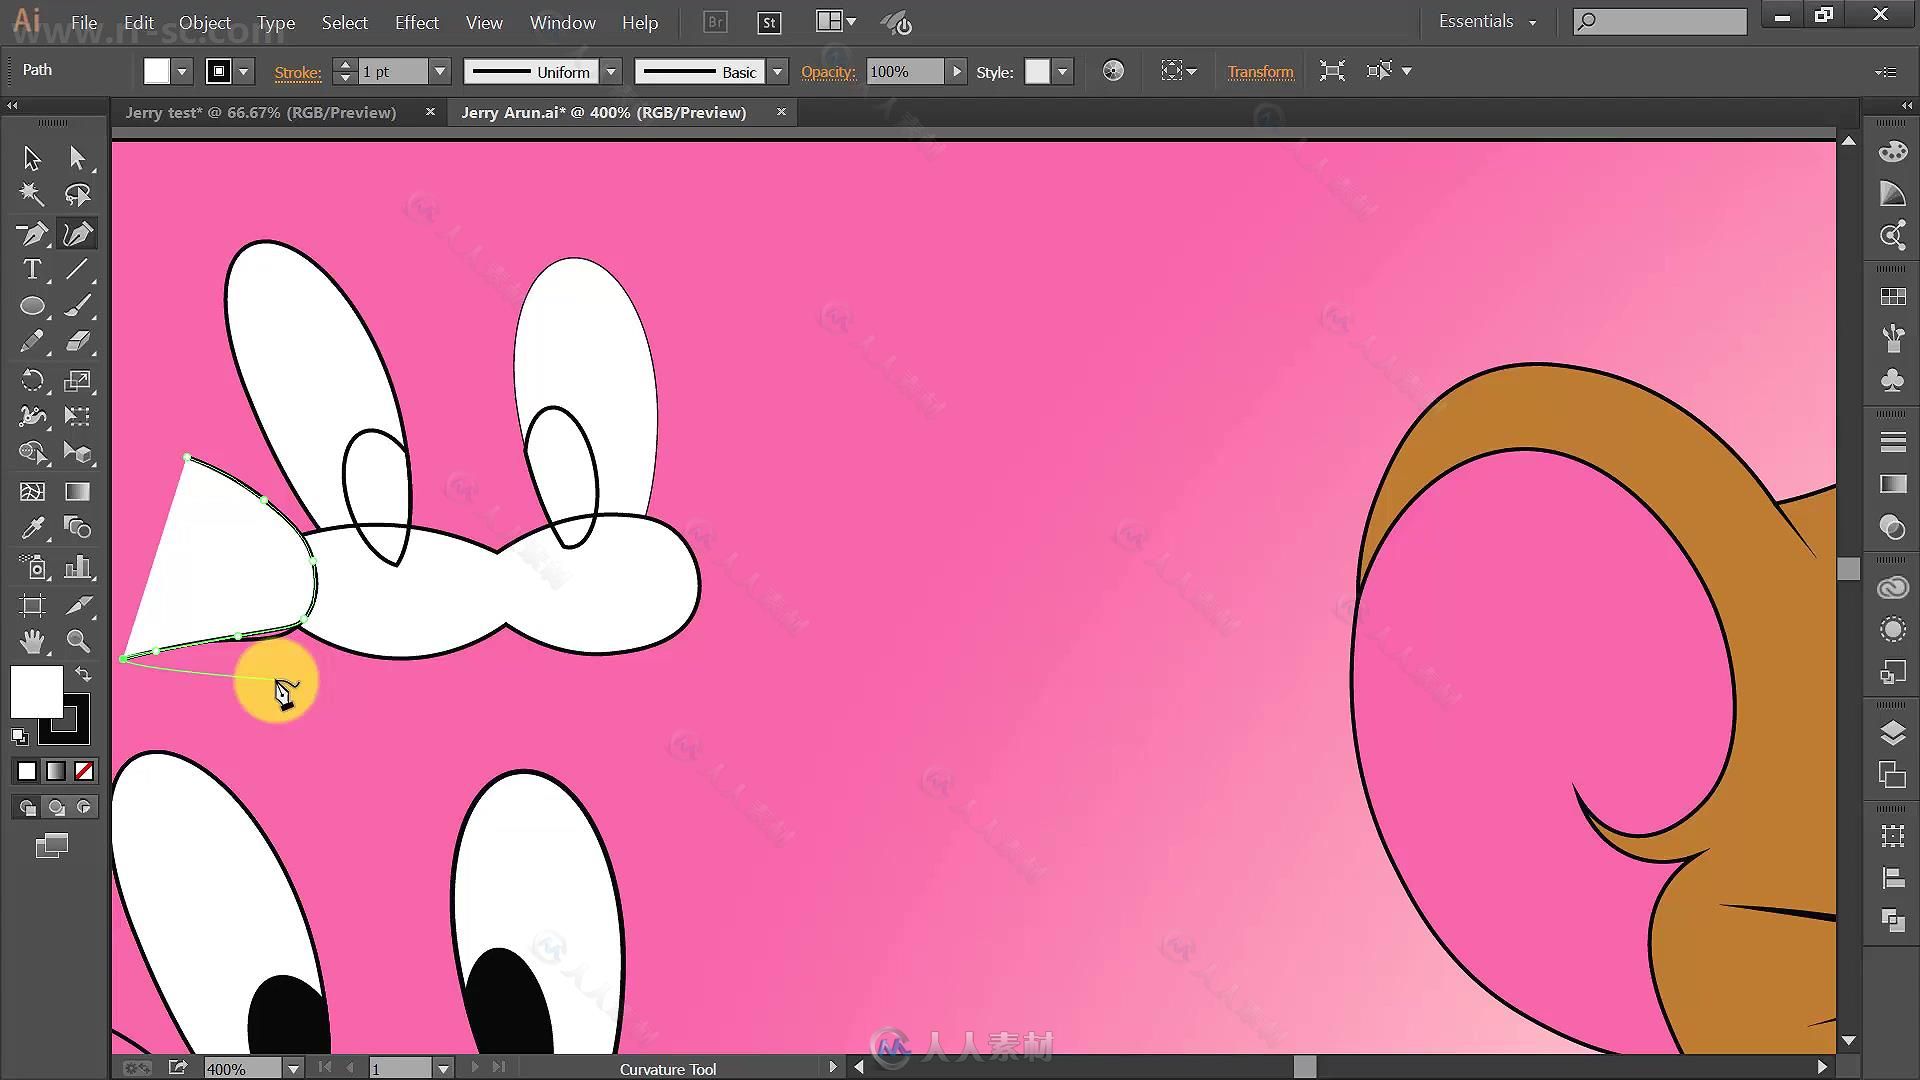Select the Paintbrush tool
The width and height of the screenshot is (1920, 1080).
click(x=77, y=305)
